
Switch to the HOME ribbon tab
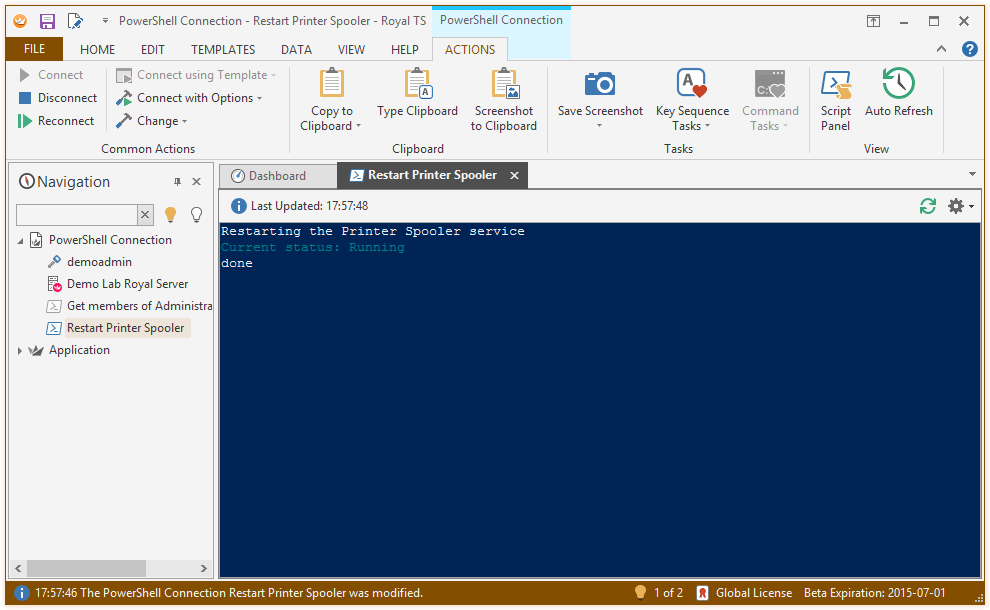pyautogui.click(x=97, y=50)
